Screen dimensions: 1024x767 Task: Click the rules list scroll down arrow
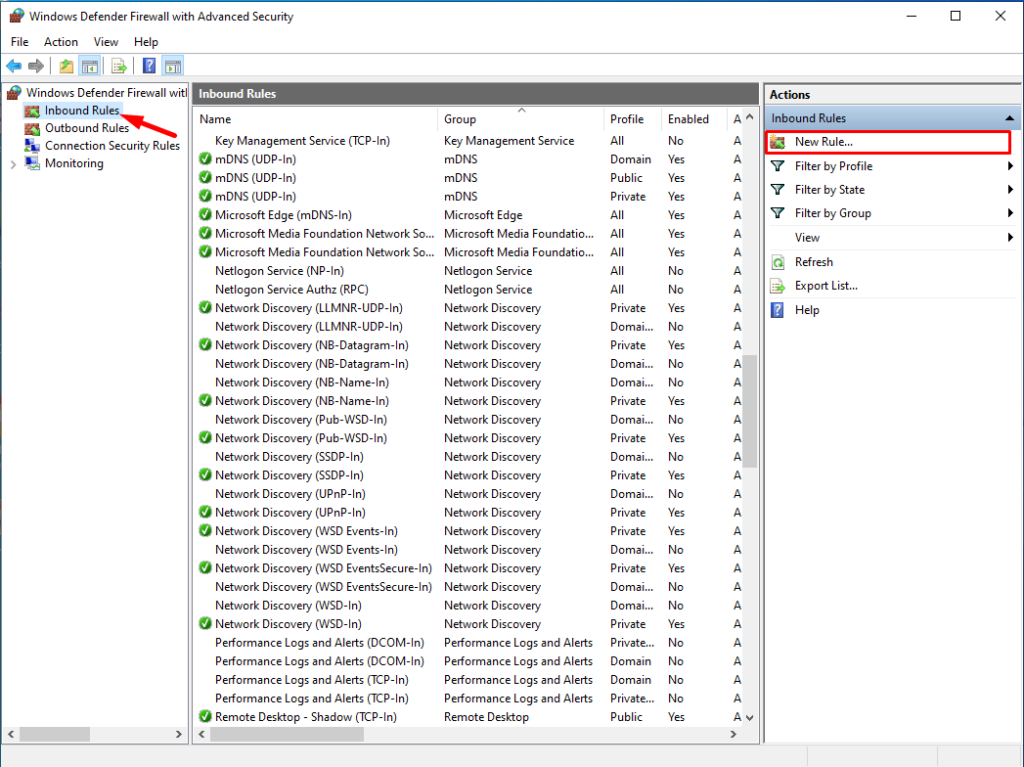pyautogui.click(x=750, y=717)
